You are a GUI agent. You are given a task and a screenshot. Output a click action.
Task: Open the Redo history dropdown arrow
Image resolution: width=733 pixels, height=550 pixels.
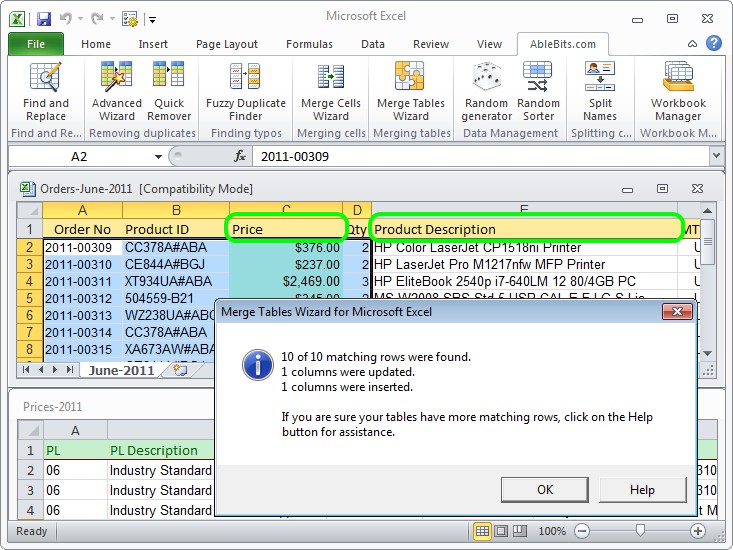112,19
